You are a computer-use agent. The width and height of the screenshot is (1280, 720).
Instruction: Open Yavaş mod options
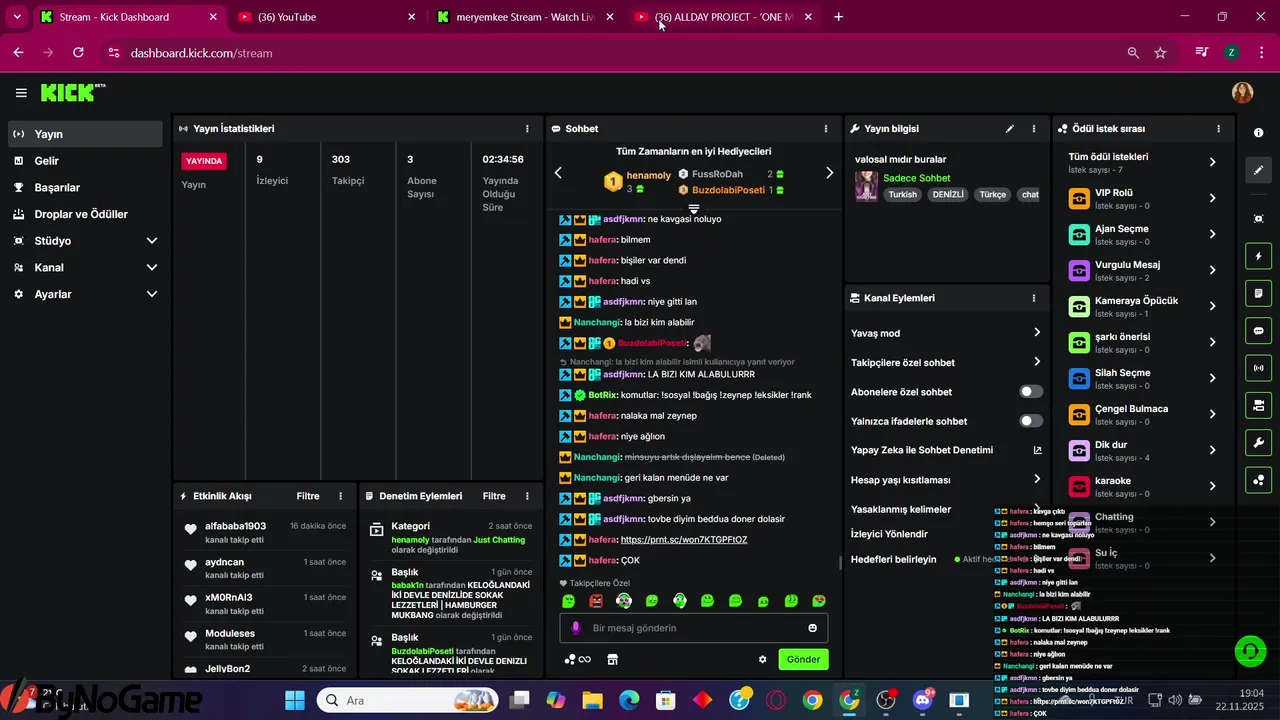coord(945,333)
